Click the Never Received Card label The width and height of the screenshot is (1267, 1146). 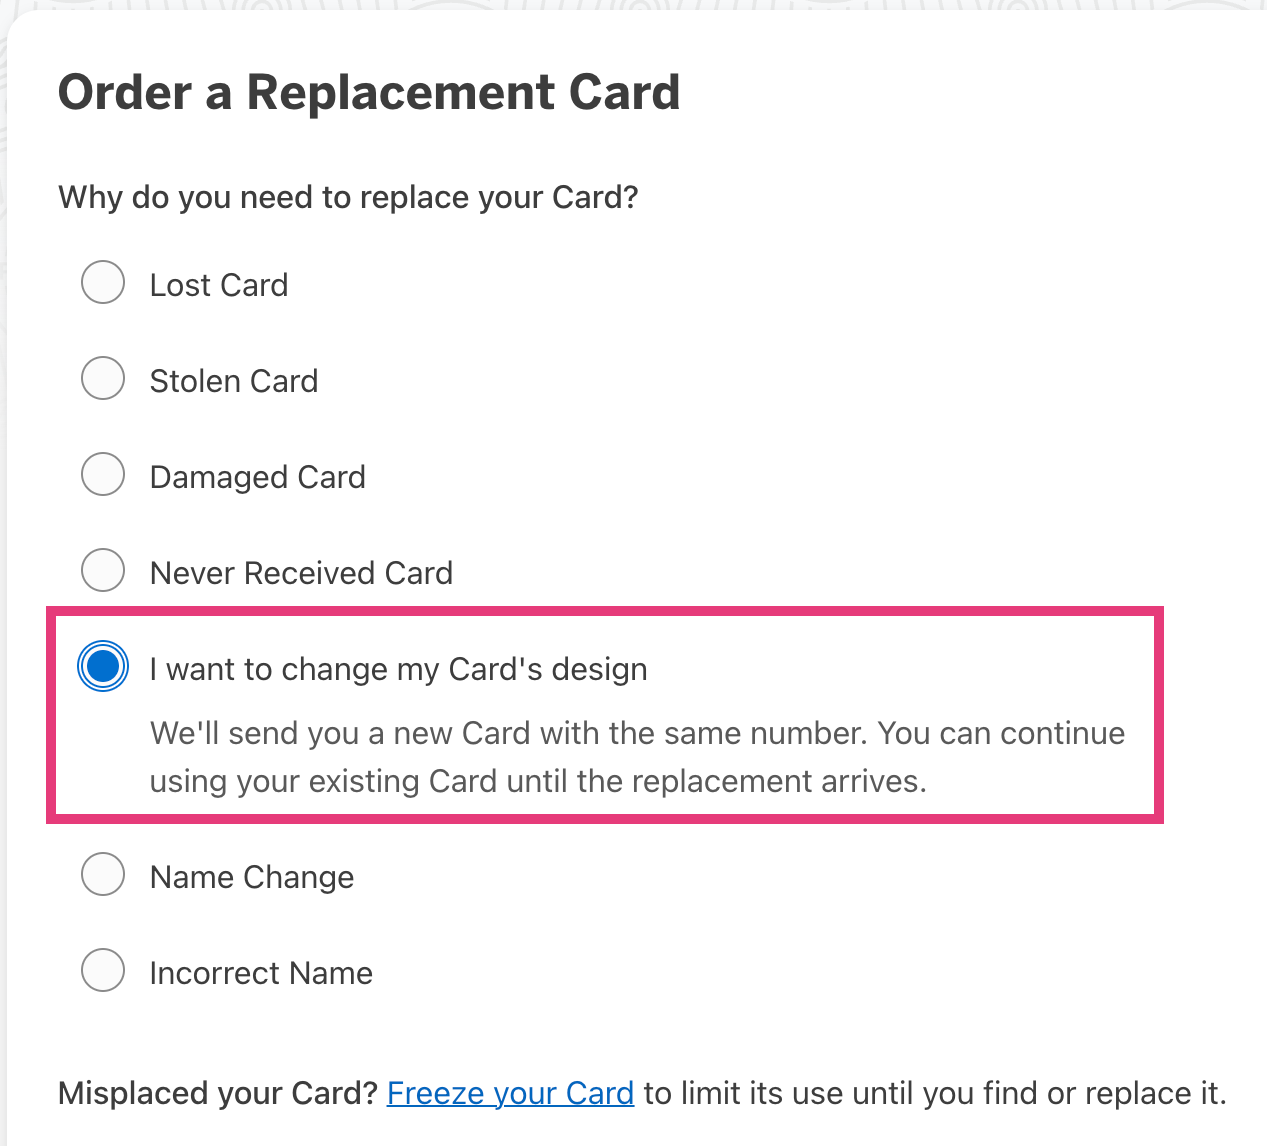(x=301, y=572)
